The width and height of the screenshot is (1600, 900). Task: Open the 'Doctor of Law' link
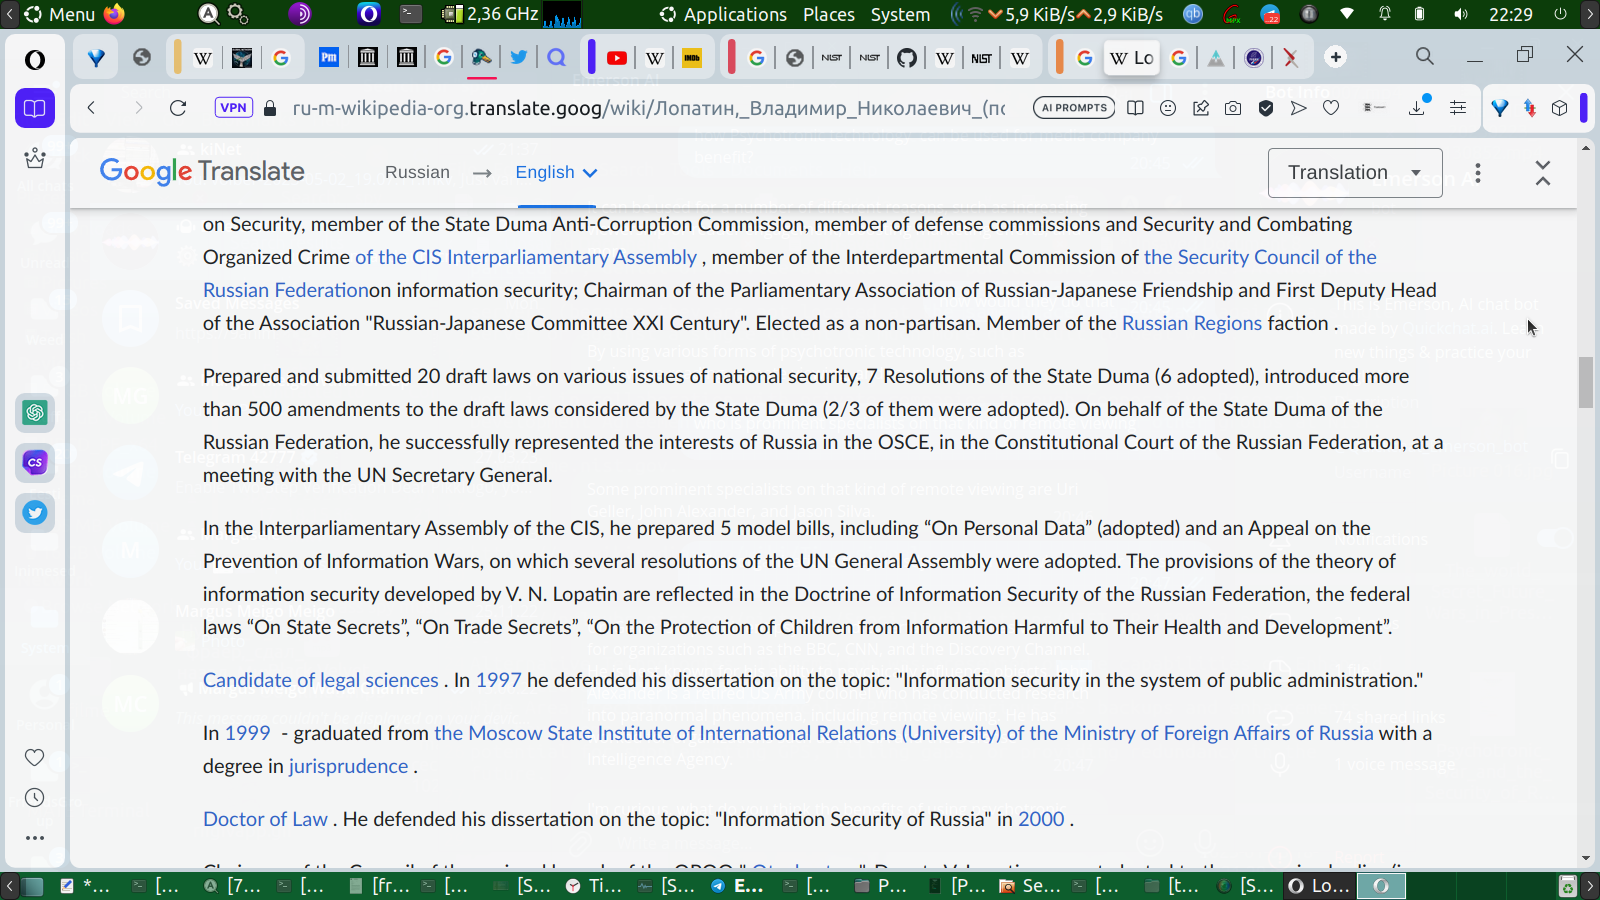(265, 819)
